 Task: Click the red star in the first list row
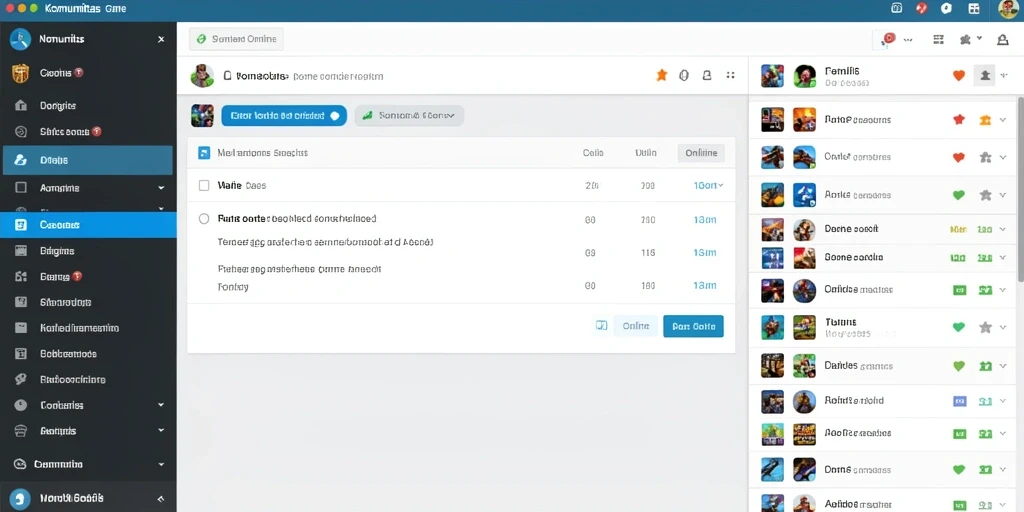[x=959, y=120]
